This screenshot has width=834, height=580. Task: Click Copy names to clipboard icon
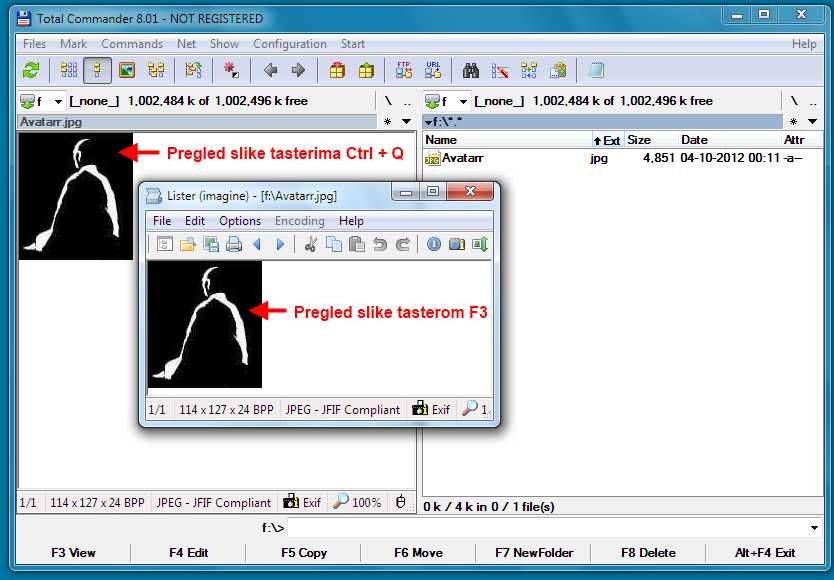point(558,70)
